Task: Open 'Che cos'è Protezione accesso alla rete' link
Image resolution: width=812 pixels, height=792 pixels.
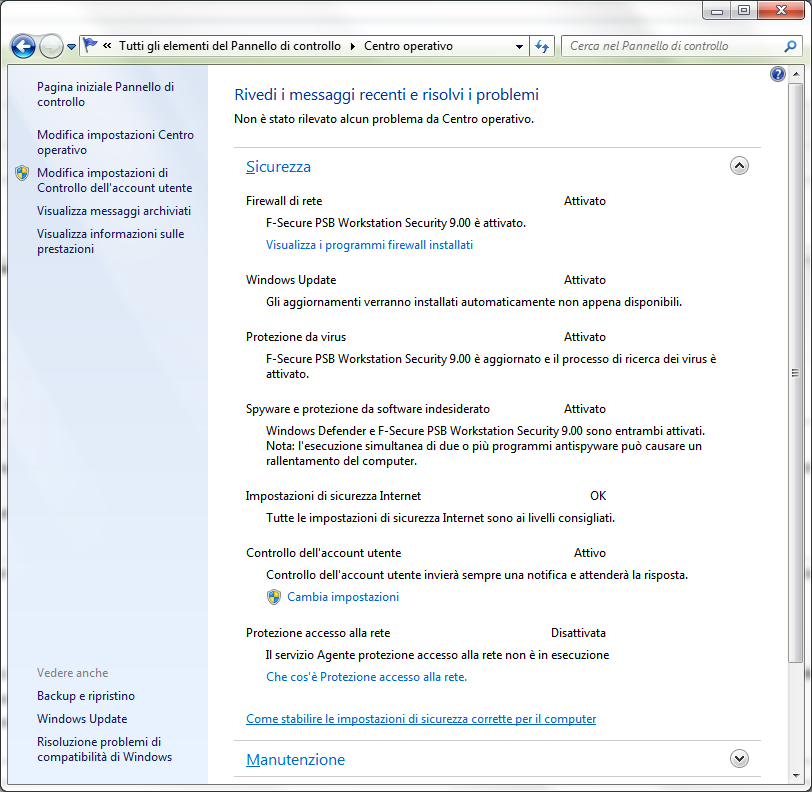Action: click(x=366, y=677)
